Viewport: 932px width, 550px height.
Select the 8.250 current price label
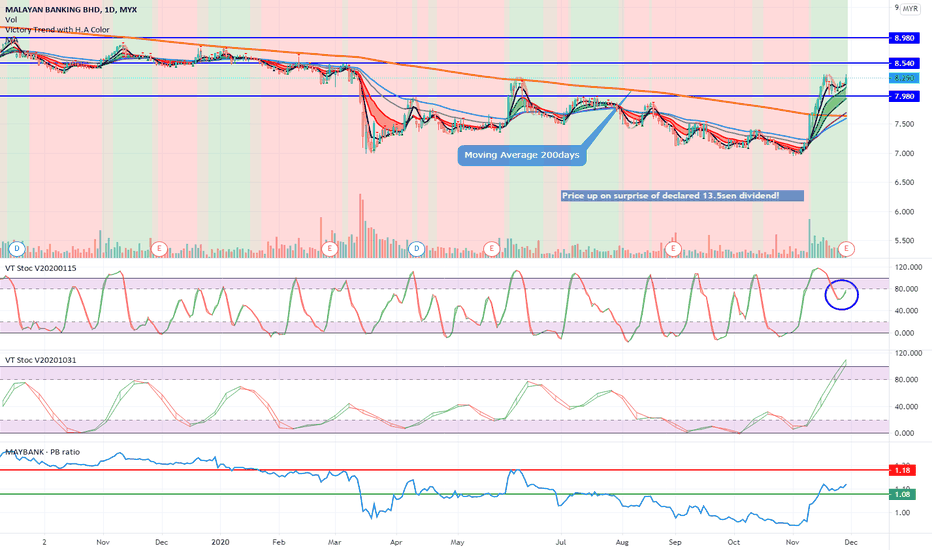(904, 78)
